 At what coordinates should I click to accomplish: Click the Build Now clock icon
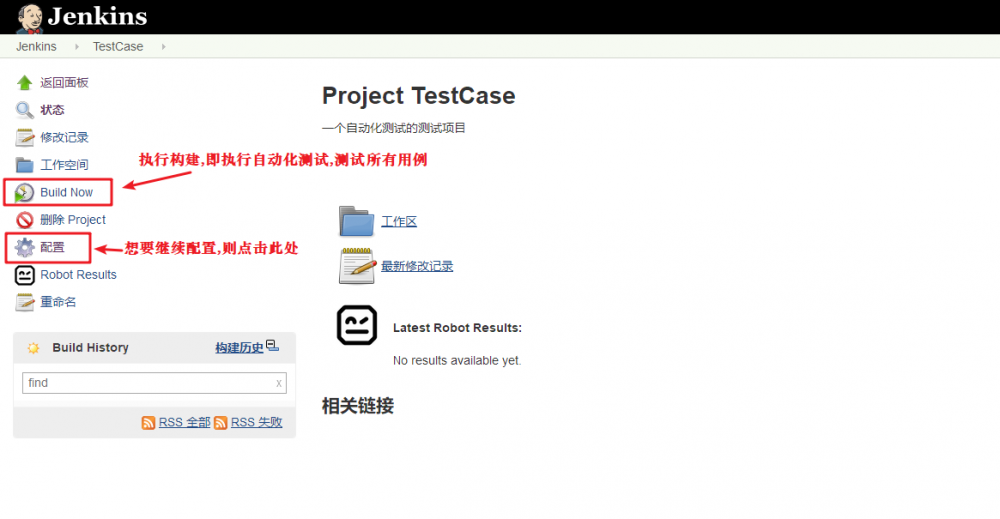[x=24, y=193]
